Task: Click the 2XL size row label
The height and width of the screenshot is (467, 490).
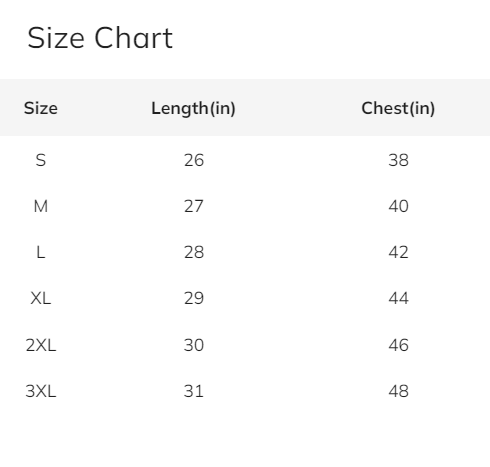Action: tap(41, 345)
